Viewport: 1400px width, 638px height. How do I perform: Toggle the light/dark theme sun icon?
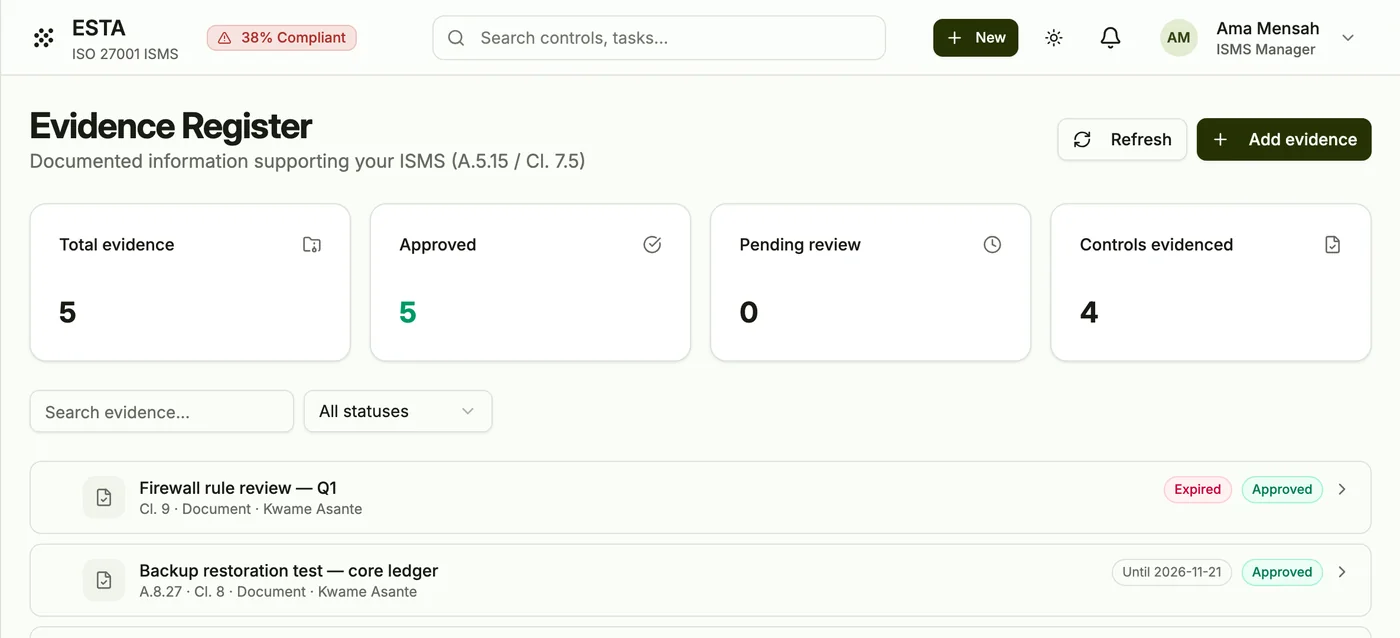point(1054,38)
